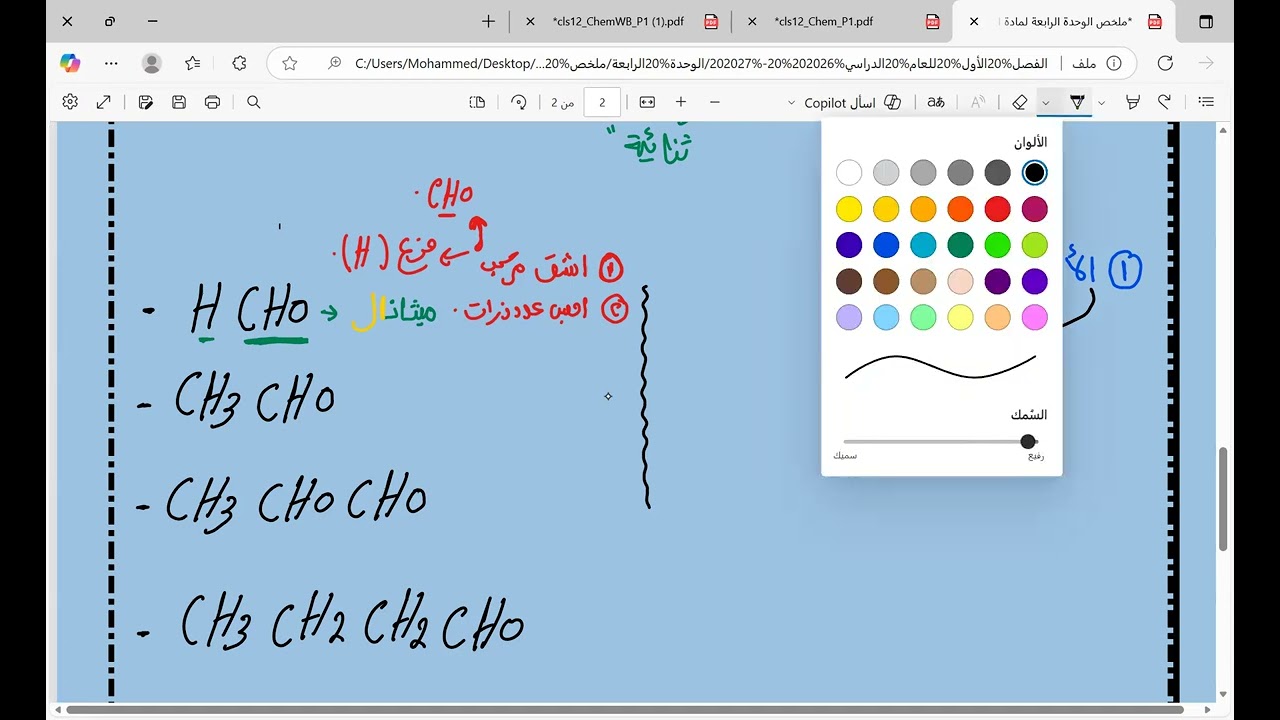1280x720 pixels.
Task: View site information (i) icon in address bar
Action: [1114, 63]
